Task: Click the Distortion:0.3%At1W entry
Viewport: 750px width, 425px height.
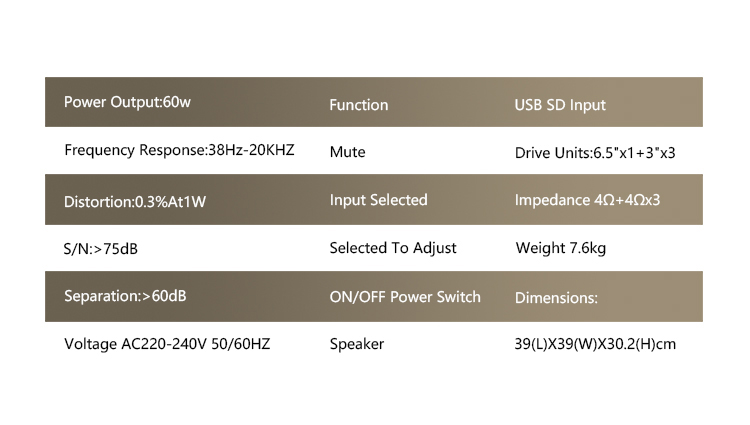Action: pos(135,202)
